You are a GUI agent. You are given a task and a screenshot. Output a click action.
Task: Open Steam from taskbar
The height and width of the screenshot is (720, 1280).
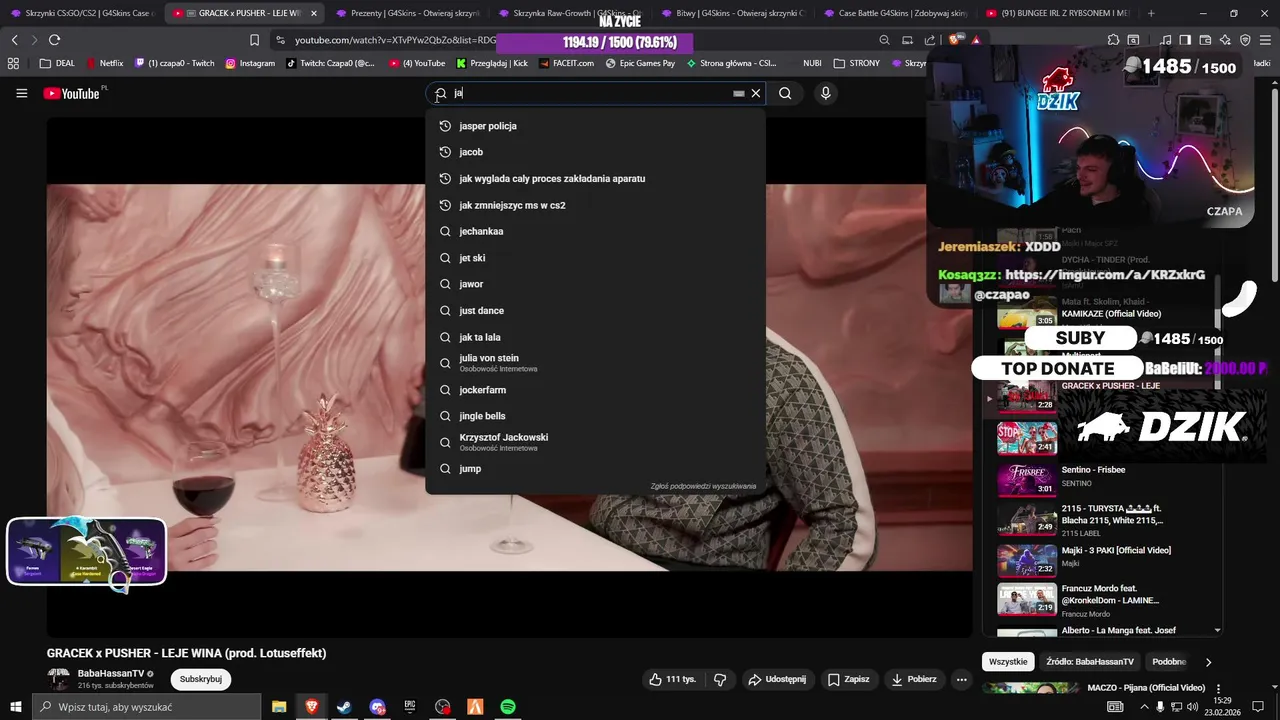(343, 707)
